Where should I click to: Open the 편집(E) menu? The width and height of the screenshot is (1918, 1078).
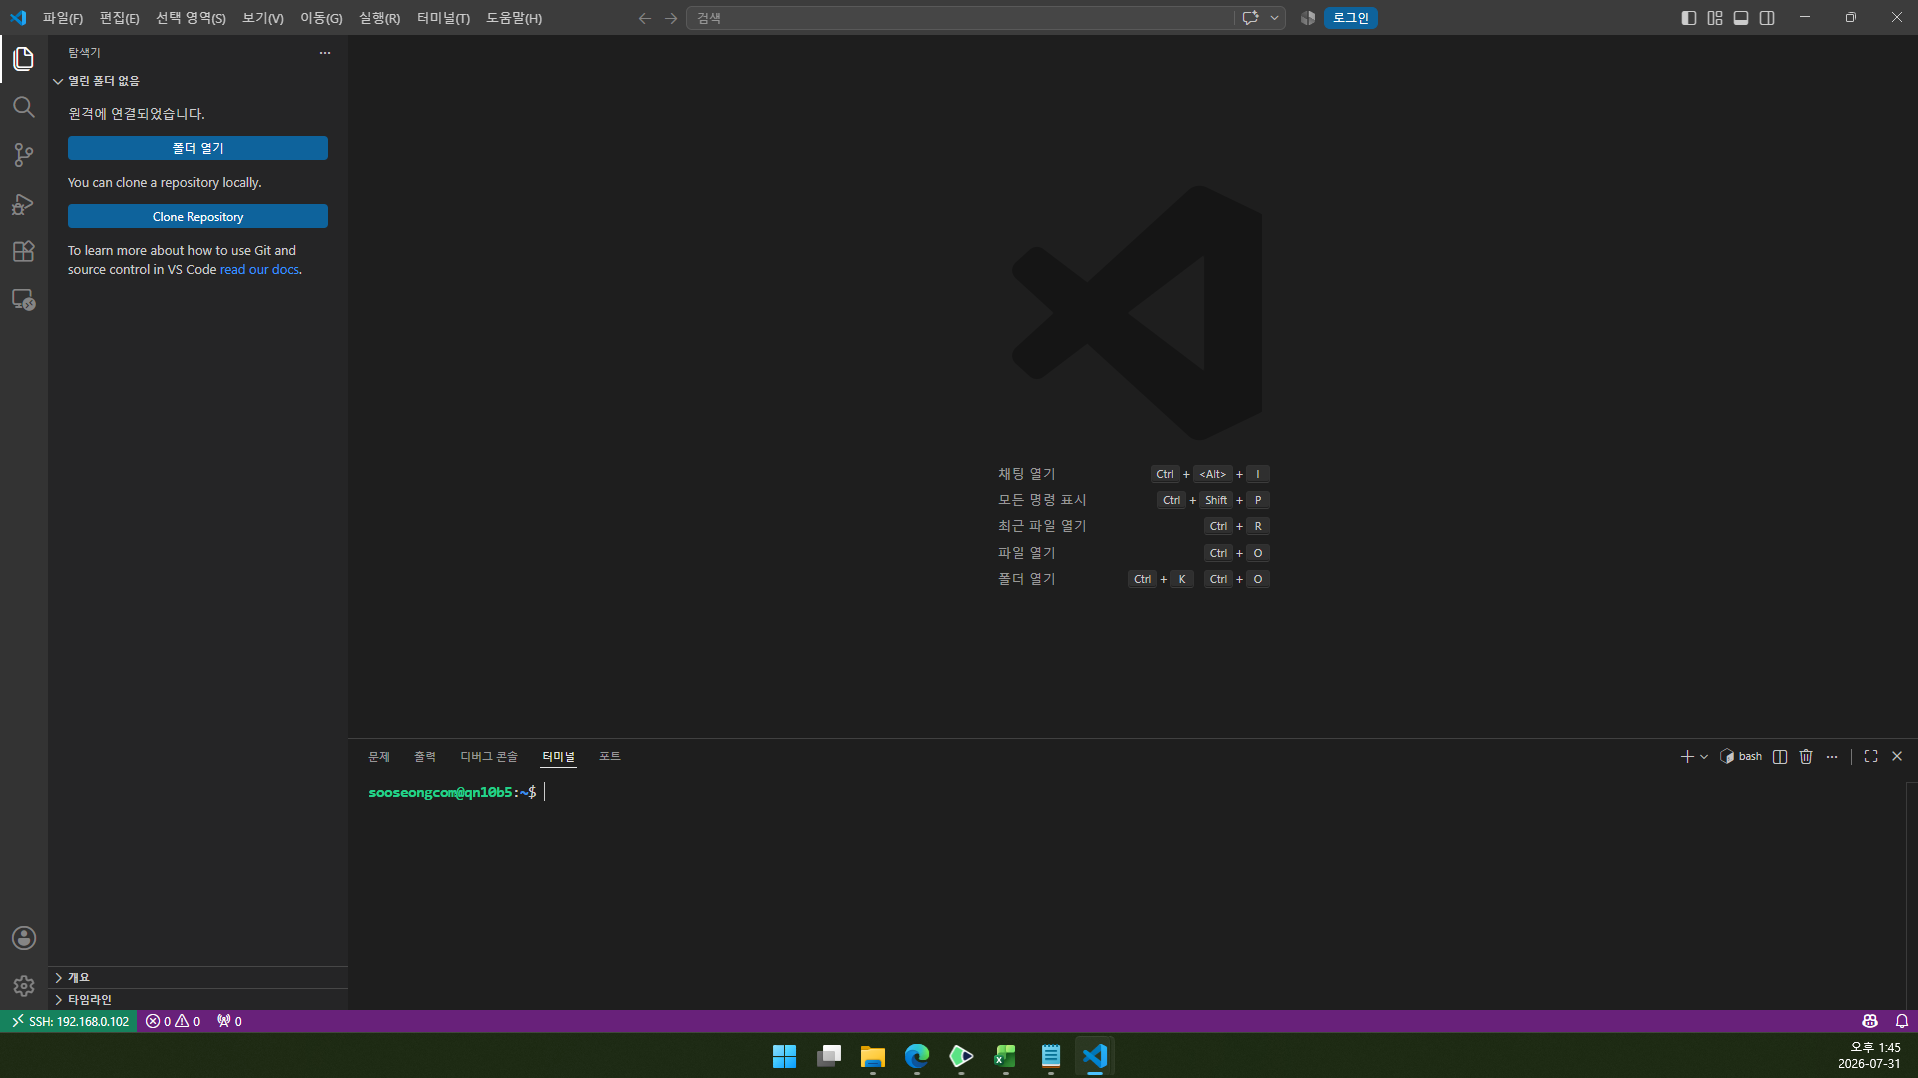tap(119, 18)
